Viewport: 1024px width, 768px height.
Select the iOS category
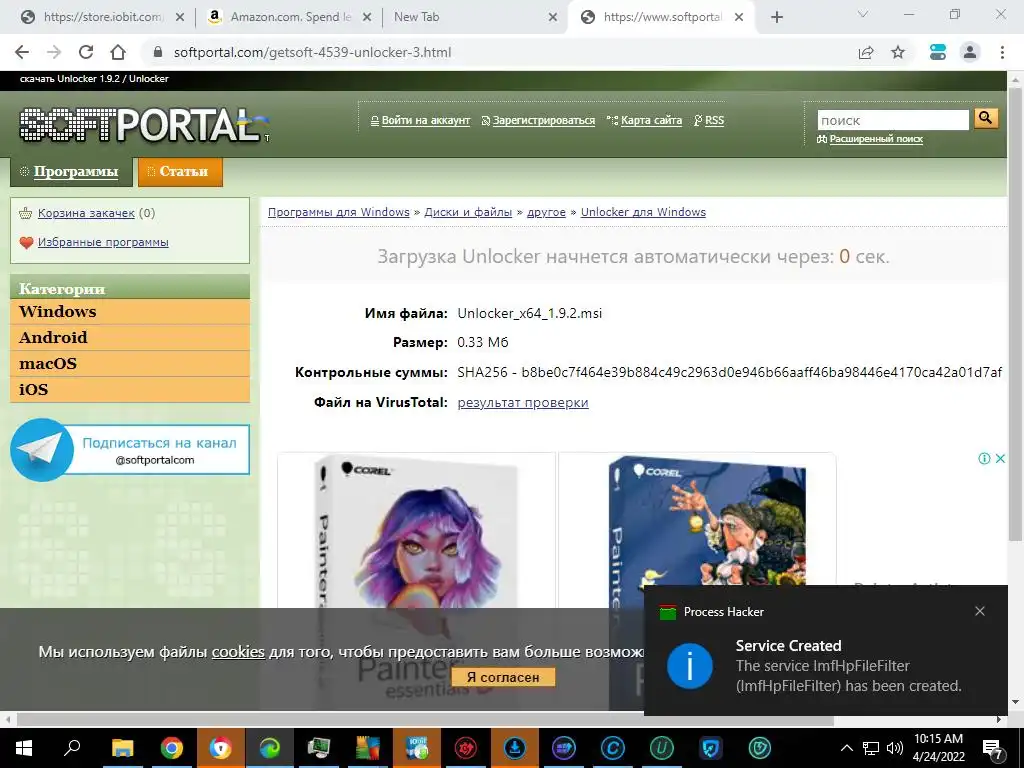tap(130, 389)
